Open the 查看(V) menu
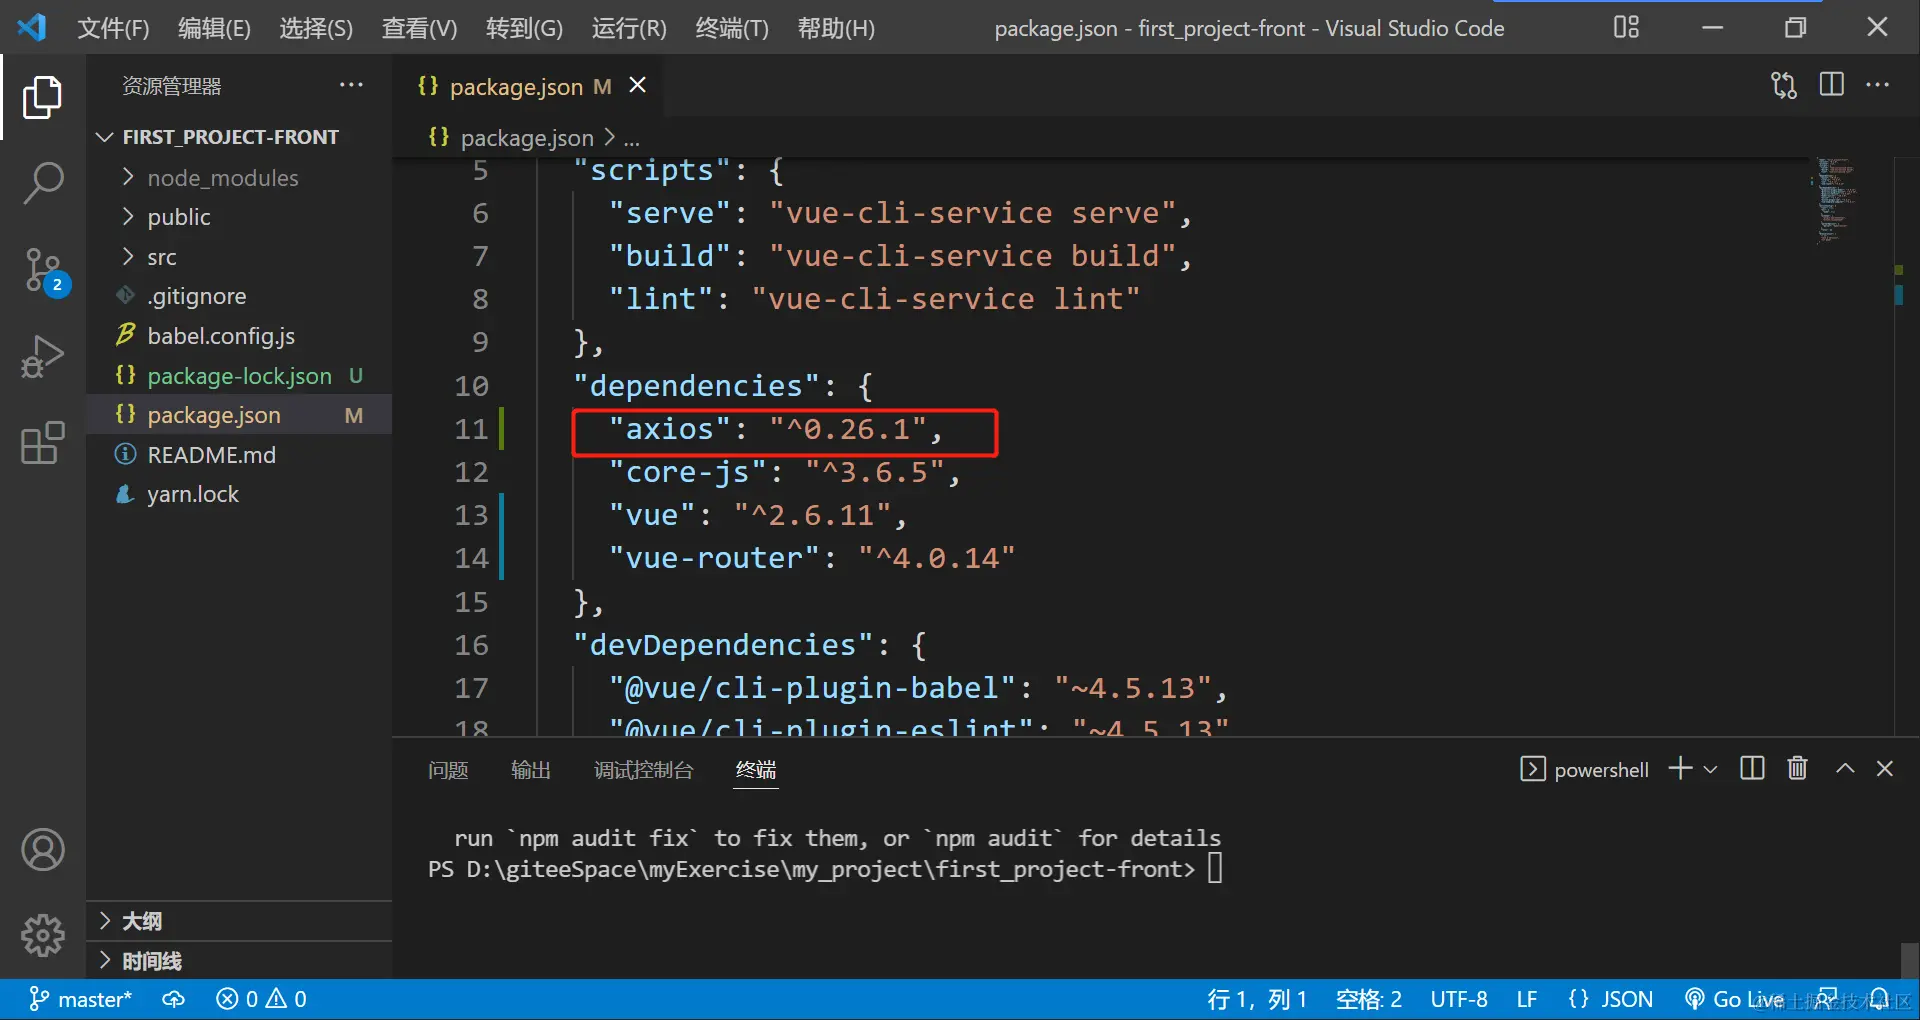1920x1020 pixels. pyautogui.click(x=419, y=28)
